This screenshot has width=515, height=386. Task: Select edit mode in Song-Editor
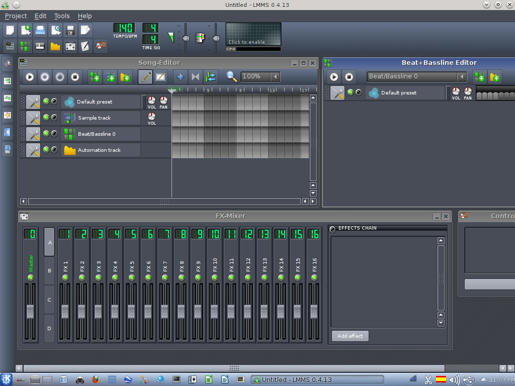coord(160,77)
